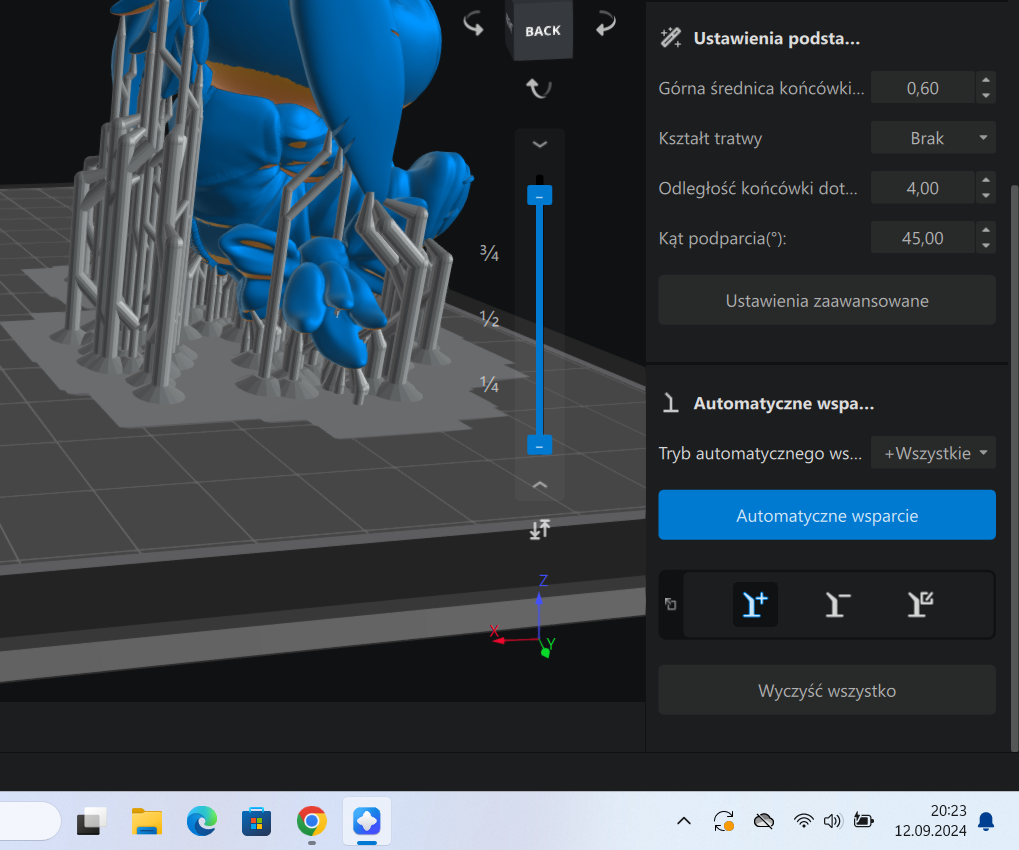Click the settings panel vertical scrollbar
Viewport: 1019px width, 850px height.
[1014, 468]
